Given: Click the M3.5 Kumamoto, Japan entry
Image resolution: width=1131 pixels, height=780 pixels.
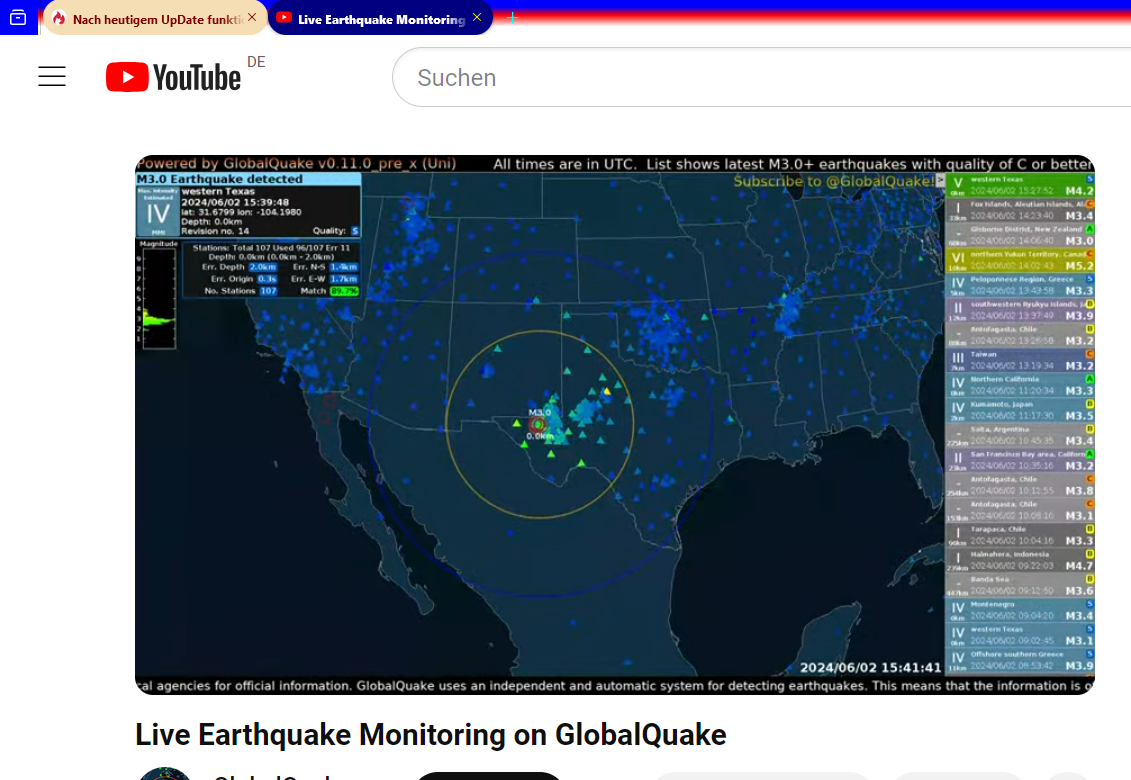Looking at the screenshot, I should click(1020, 411).
